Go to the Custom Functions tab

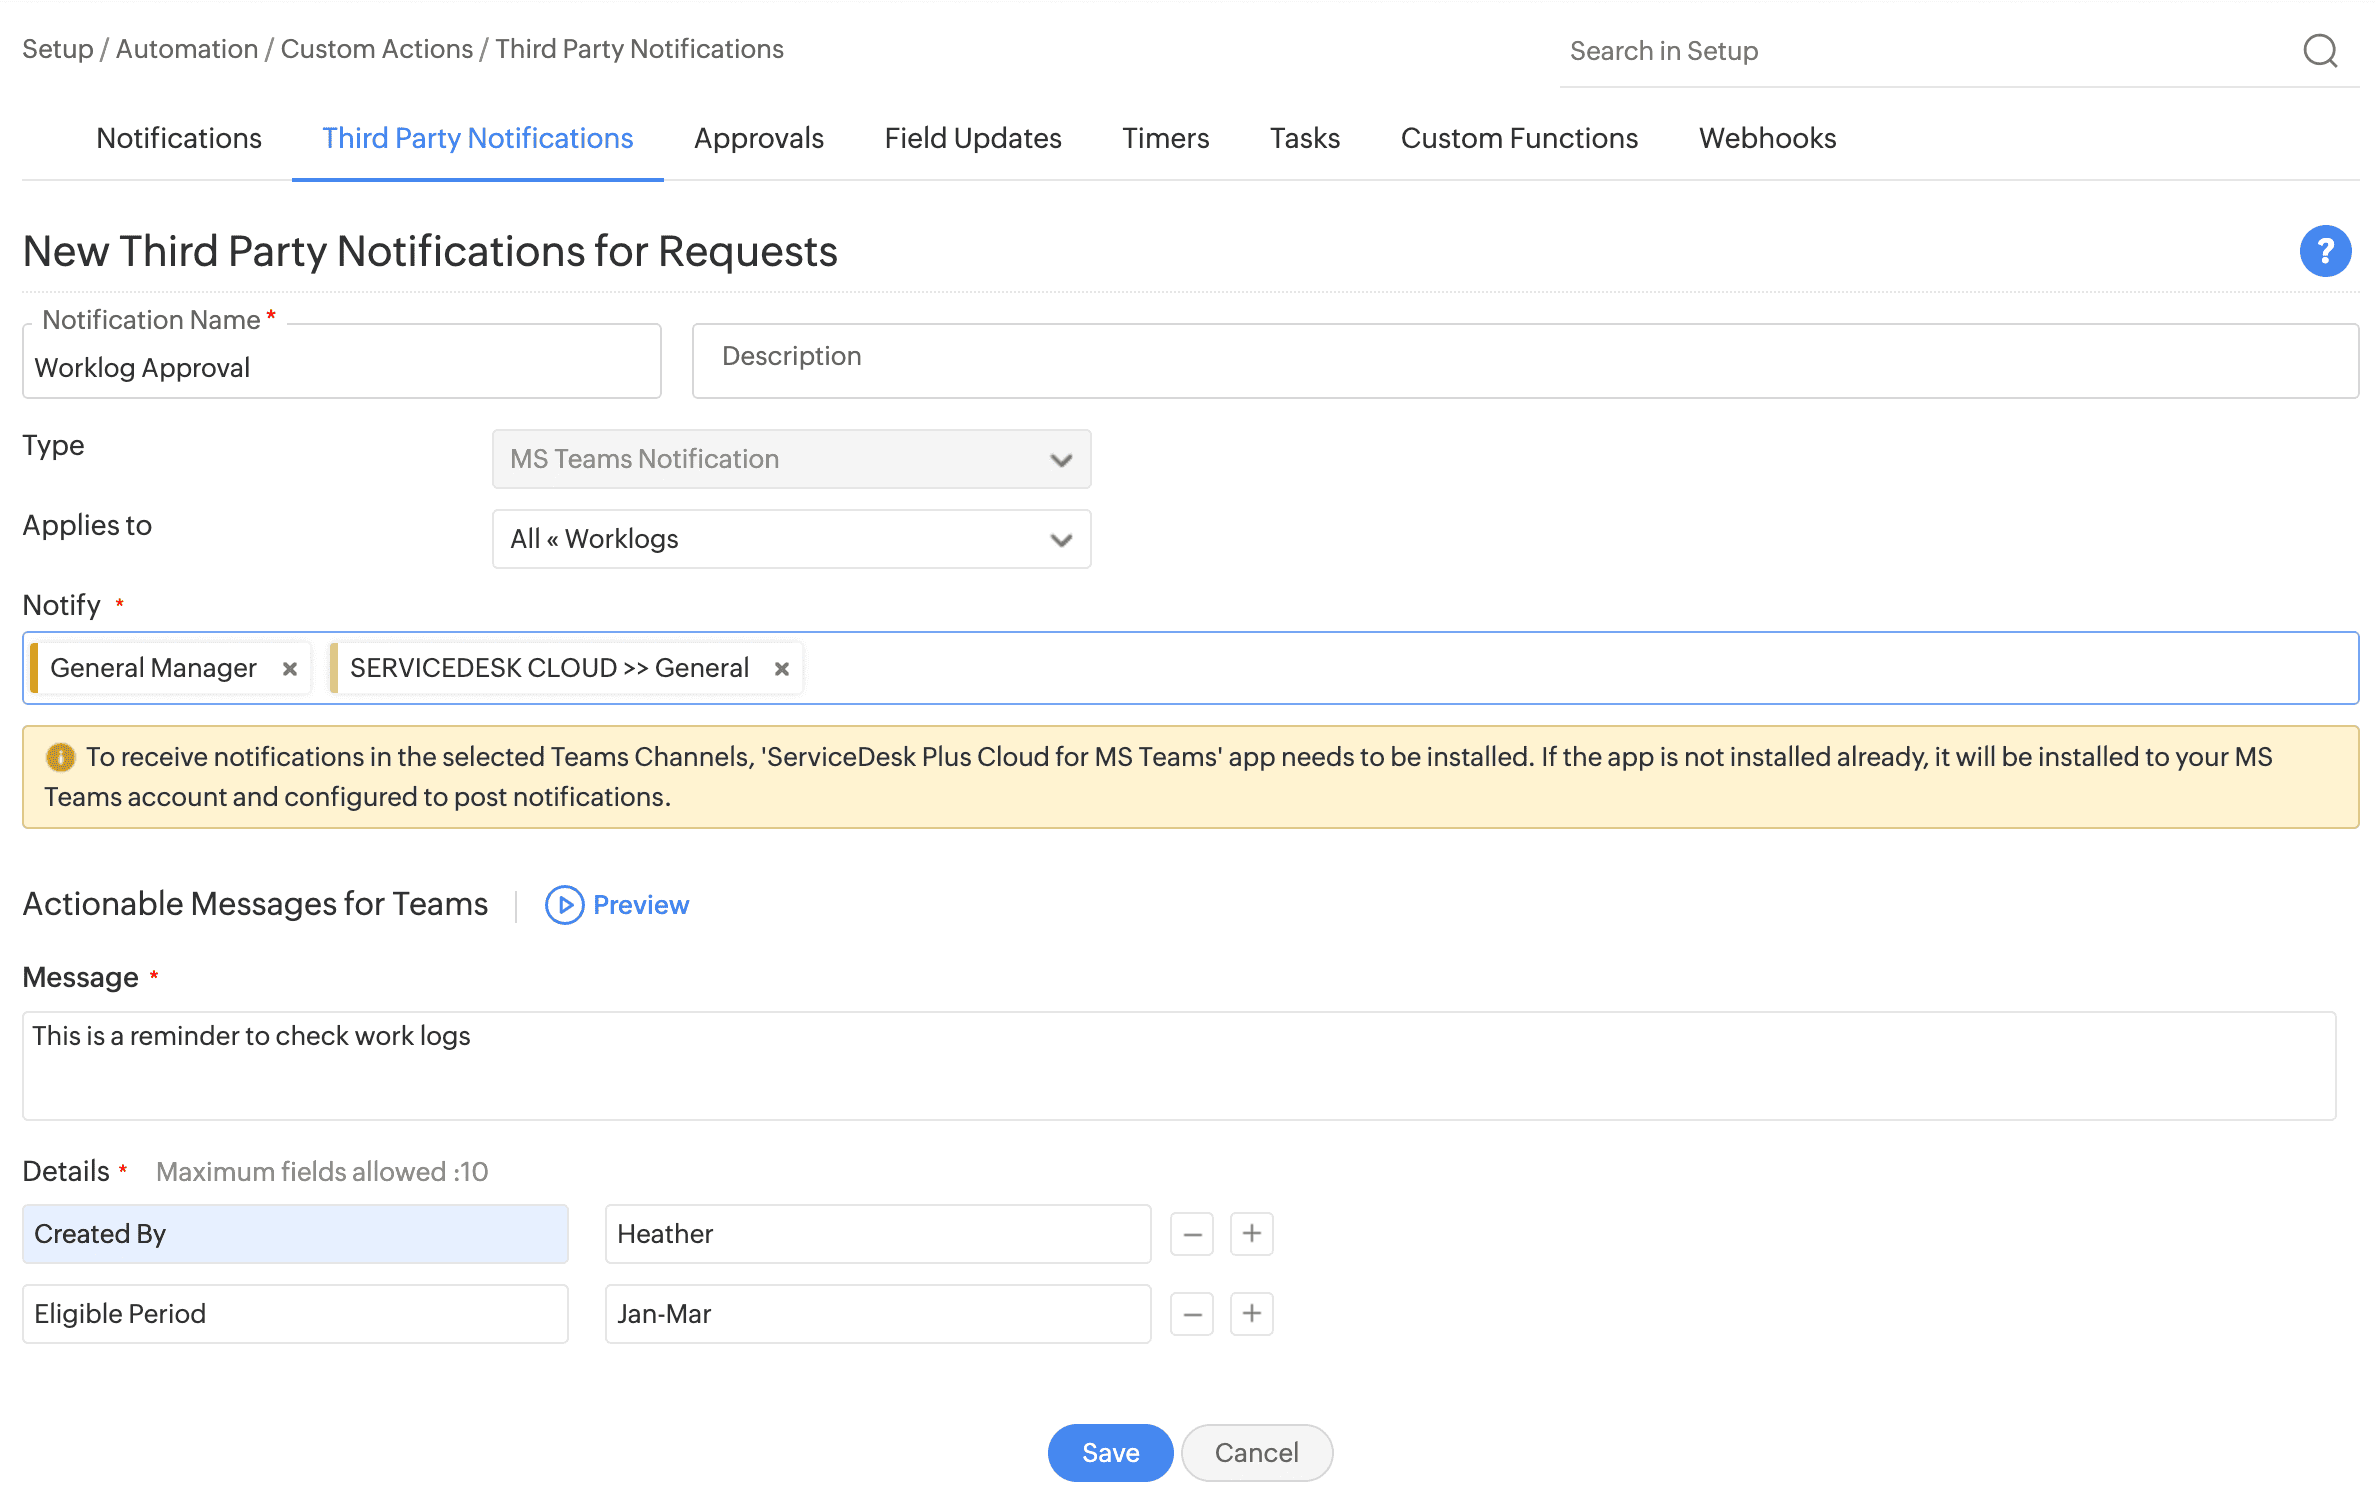point(1519,138)
